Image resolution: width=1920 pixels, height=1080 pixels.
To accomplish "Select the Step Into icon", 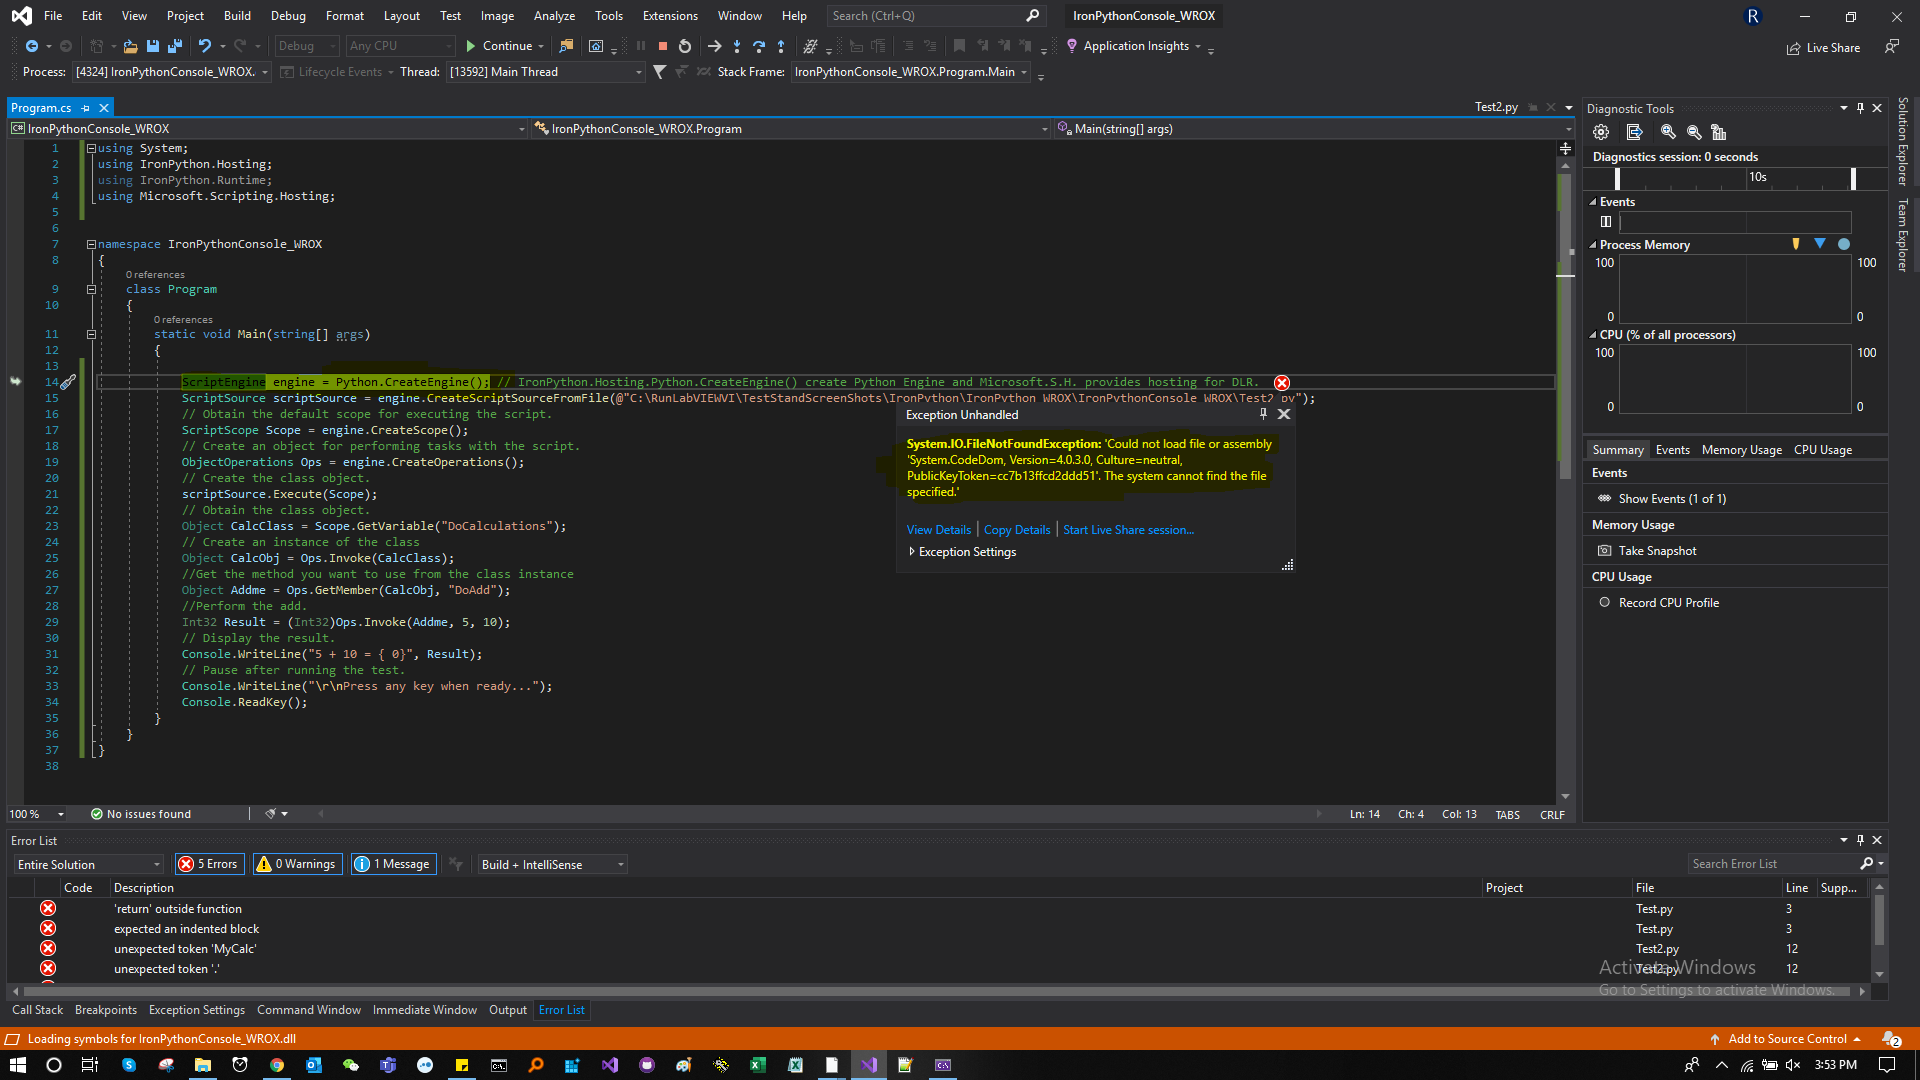I will click(737, 45).
